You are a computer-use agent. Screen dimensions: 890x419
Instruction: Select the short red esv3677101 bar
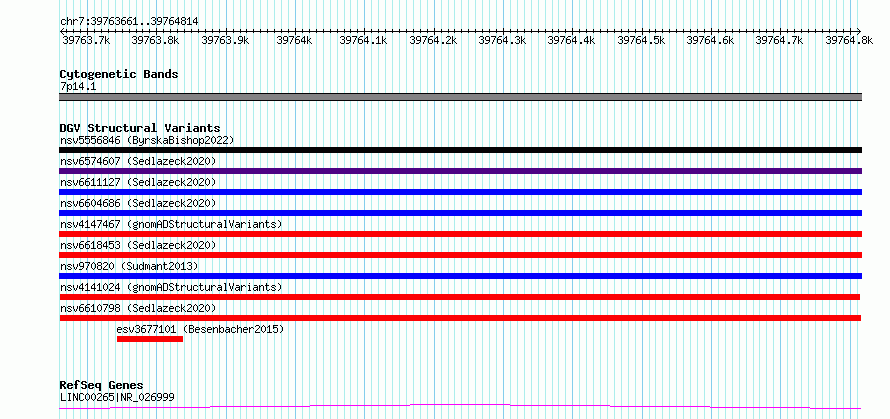(x=150, y=339)
